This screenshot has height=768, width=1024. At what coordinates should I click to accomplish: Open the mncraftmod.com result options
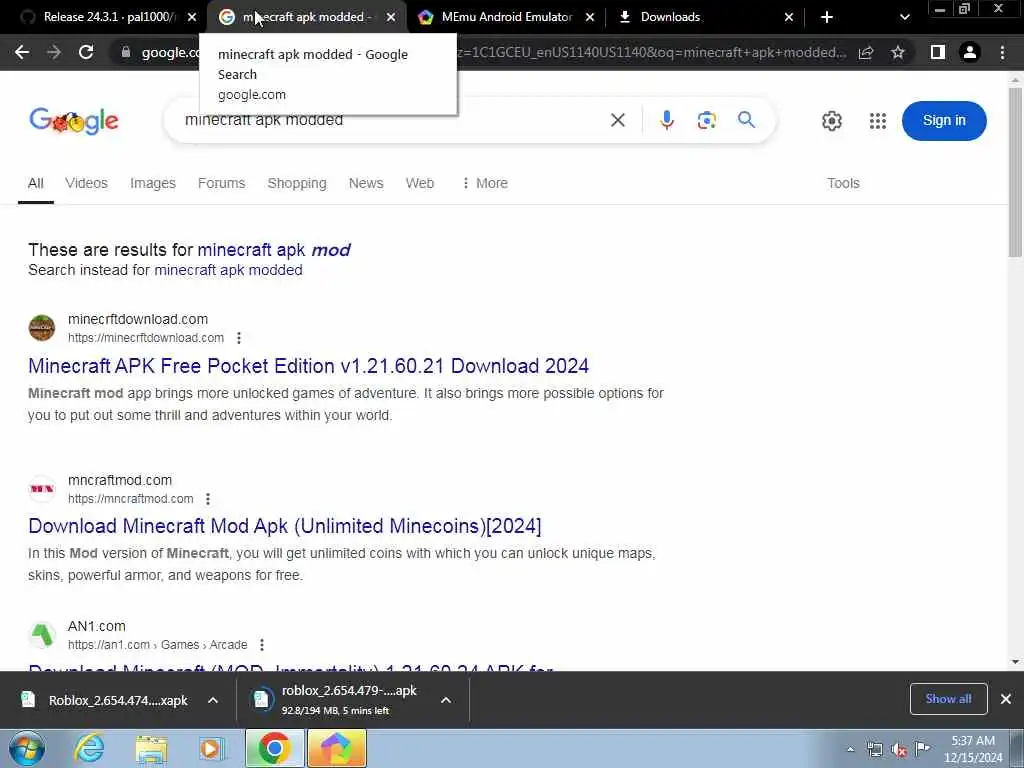[208, 499]
